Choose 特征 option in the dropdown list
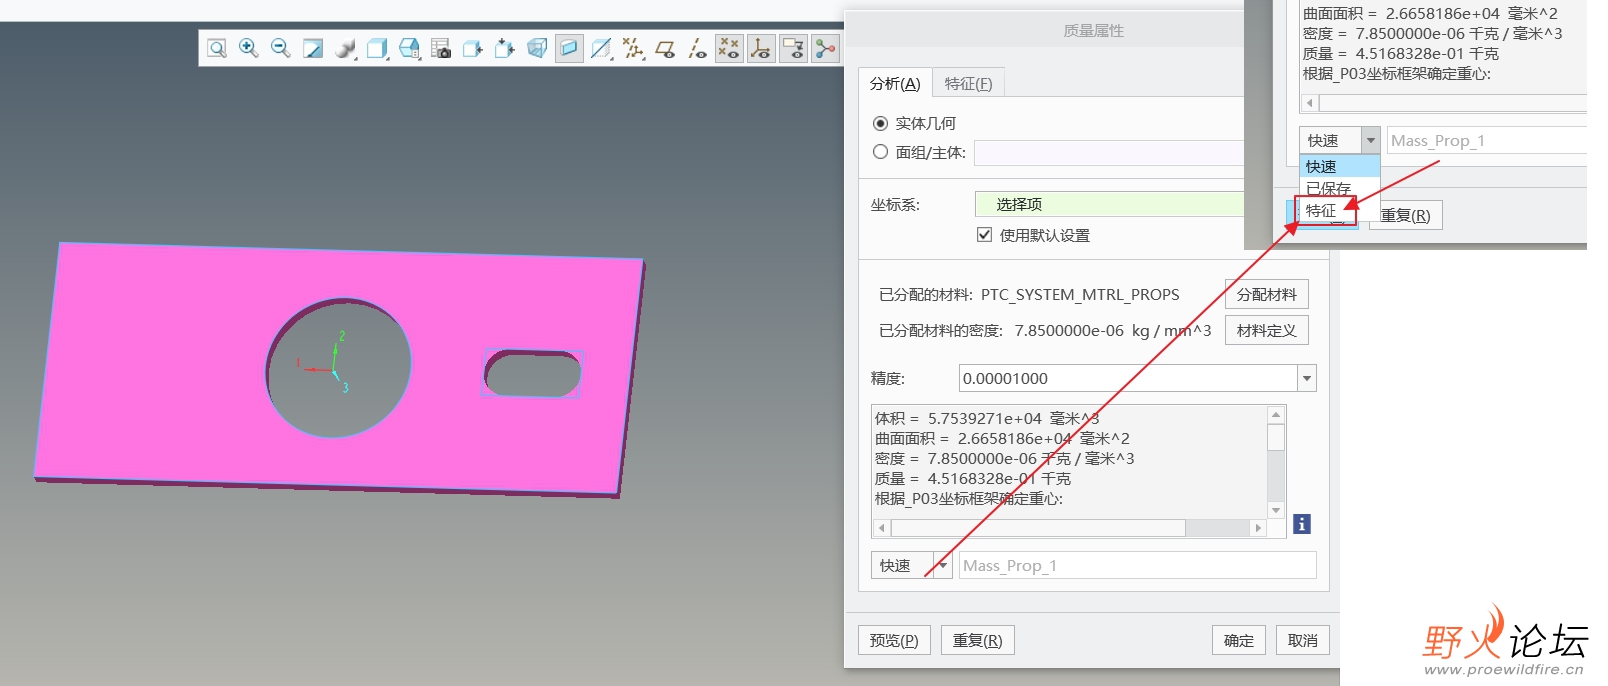Image resolution: width=1608 pixels, height=686 pixels. pyautogui.click(x=1339, y=210)
